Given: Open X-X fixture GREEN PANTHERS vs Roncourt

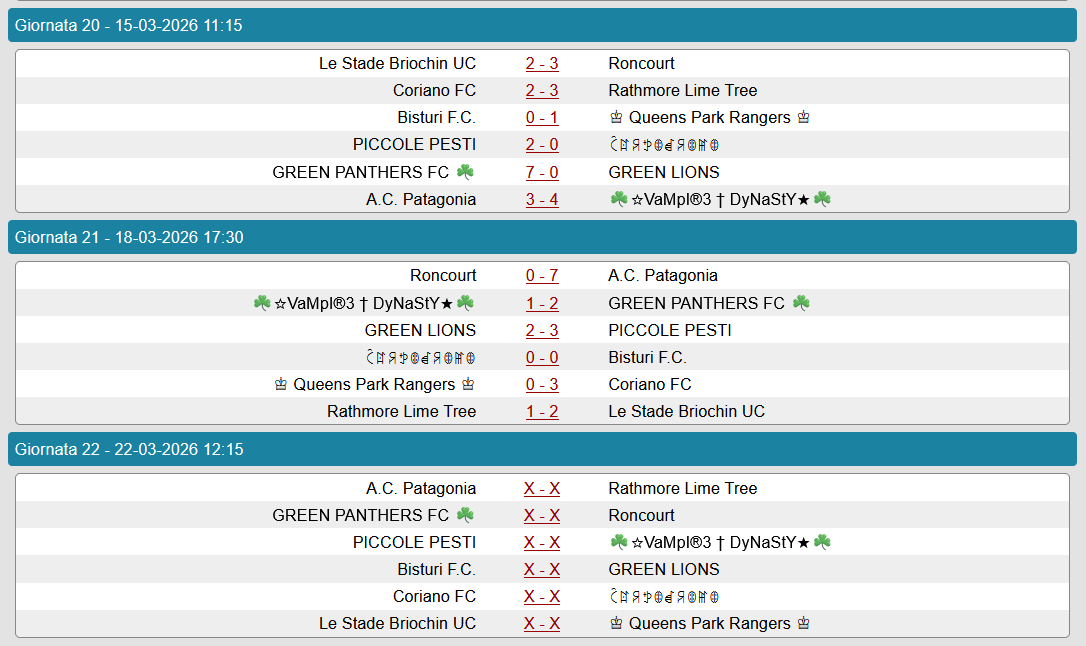Looking at the screenshot, I should [x=542, y=516].
